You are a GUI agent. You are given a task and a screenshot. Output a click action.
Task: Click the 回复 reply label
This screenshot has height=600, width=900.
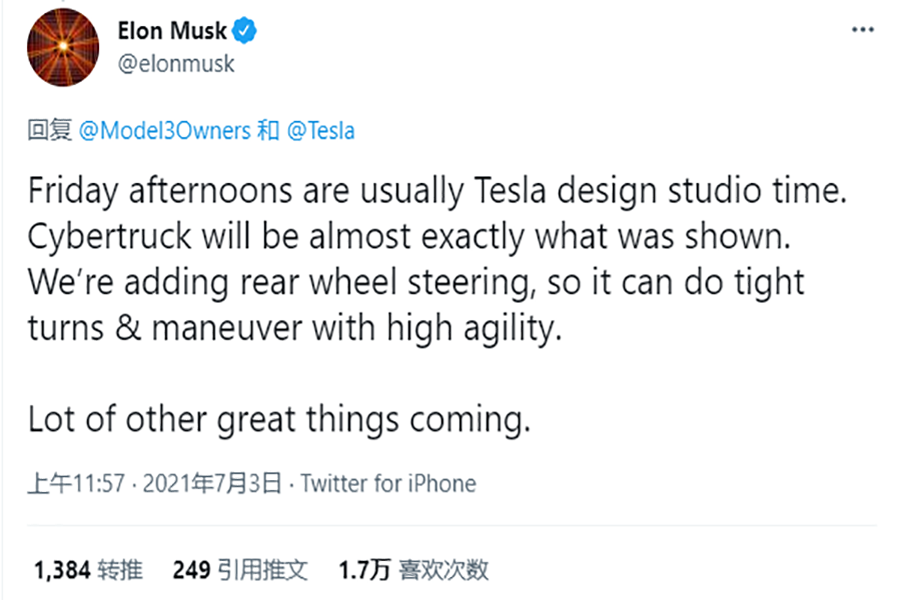50,130
